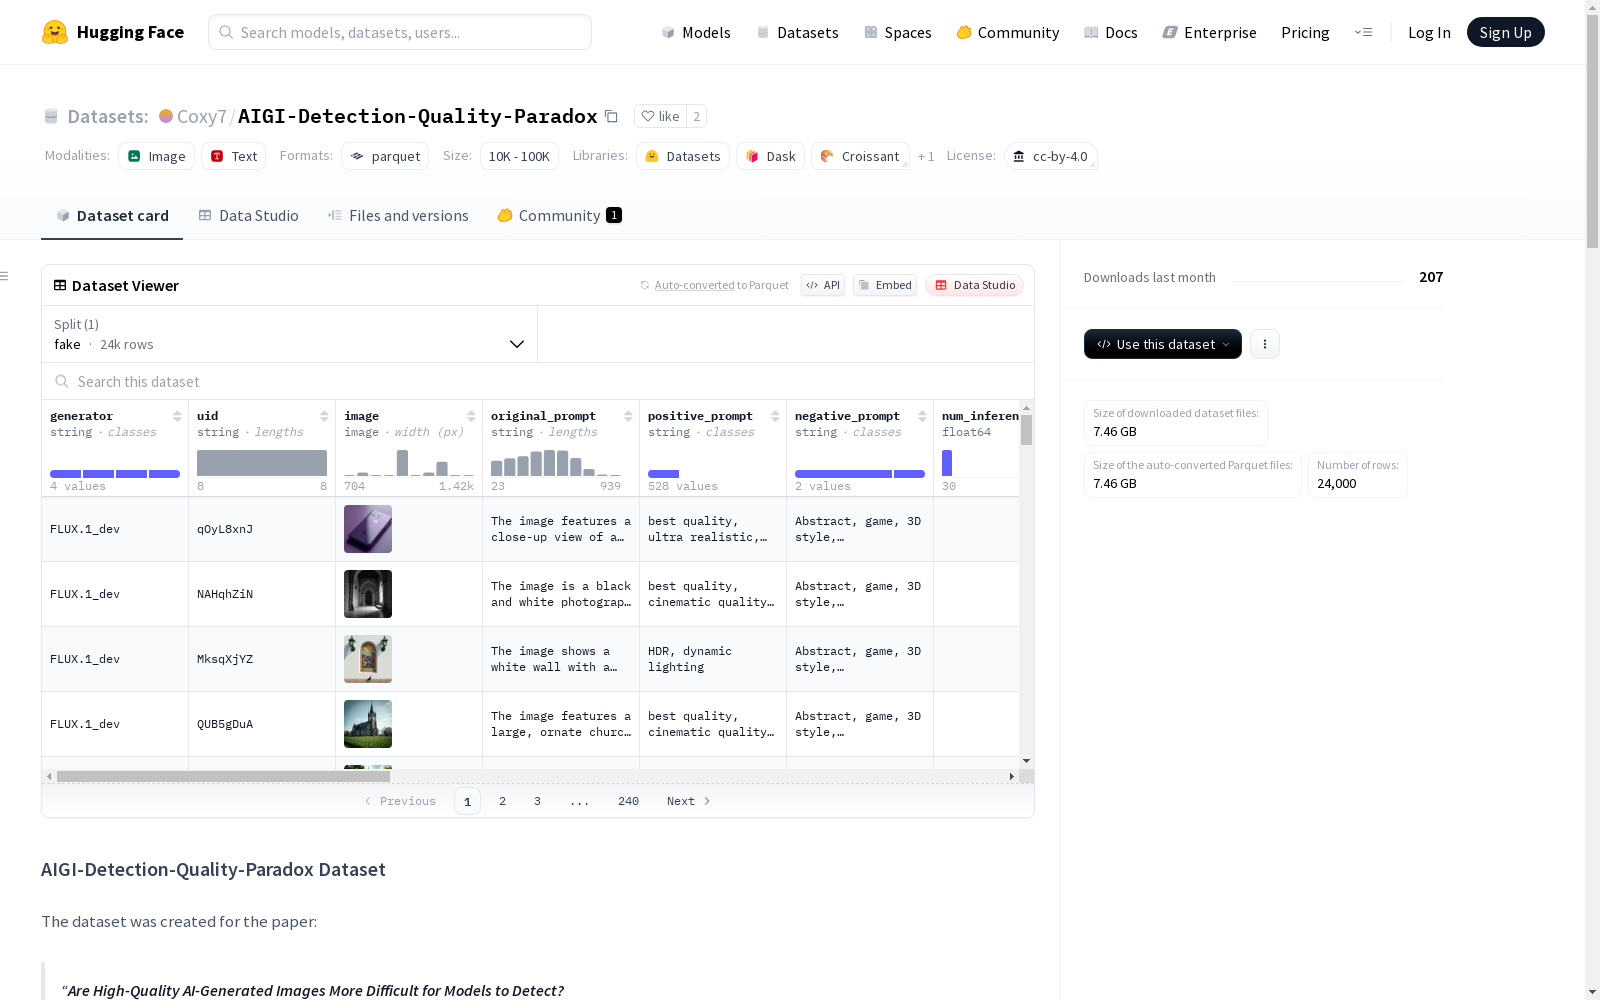This screenshot has width=1600, height=1000.
Task: Open the Docs nav item
Action: 1111,32
